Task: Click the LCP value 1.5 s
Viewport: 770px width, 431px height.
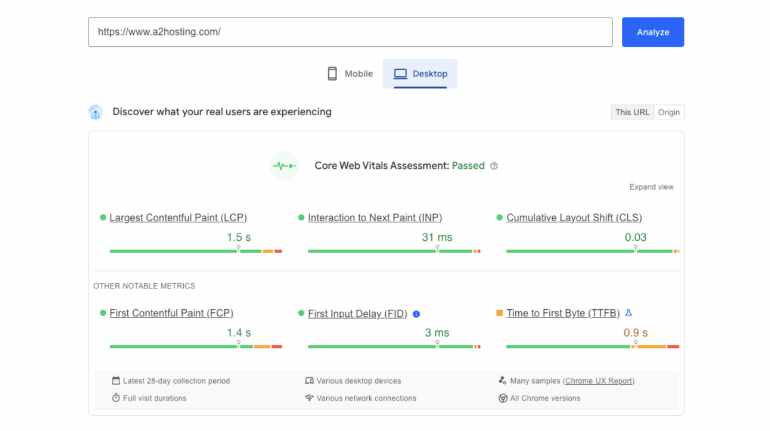Action: coord(239,238)
